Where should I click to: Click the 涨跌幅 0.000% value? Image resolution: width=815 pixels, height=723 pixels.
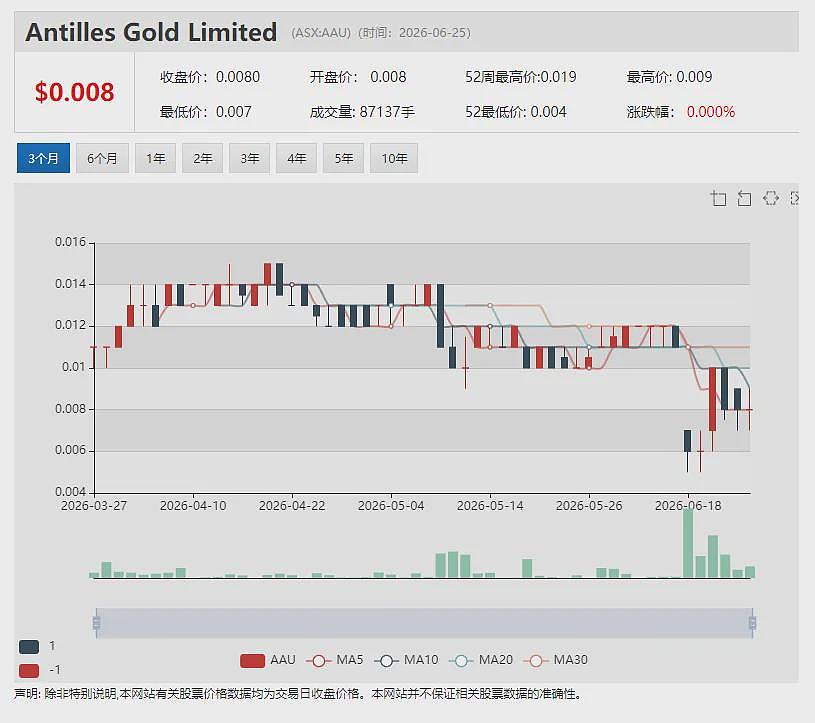(x=711, y=112)
